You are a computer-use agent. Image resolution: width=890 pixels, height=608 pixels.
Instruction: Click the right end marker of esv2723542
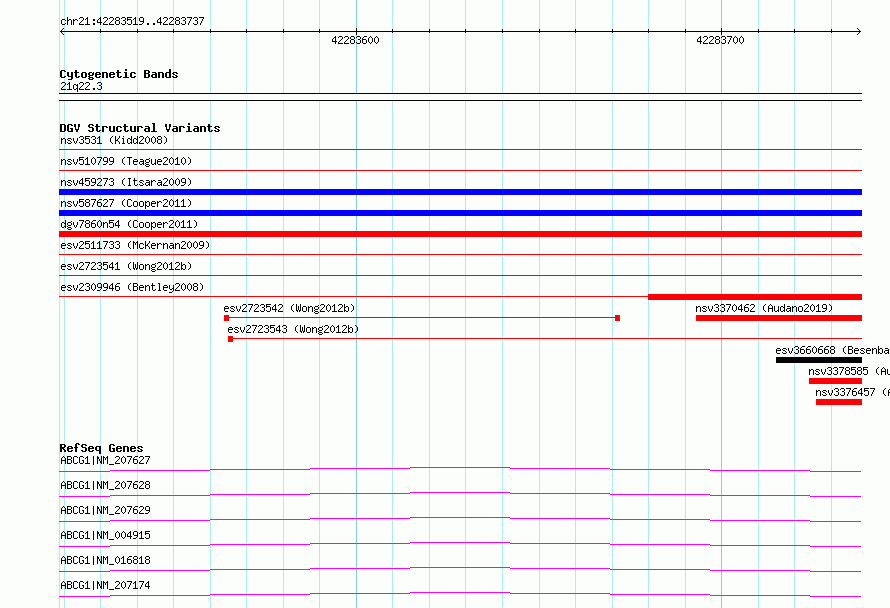(x=618, y=318)
